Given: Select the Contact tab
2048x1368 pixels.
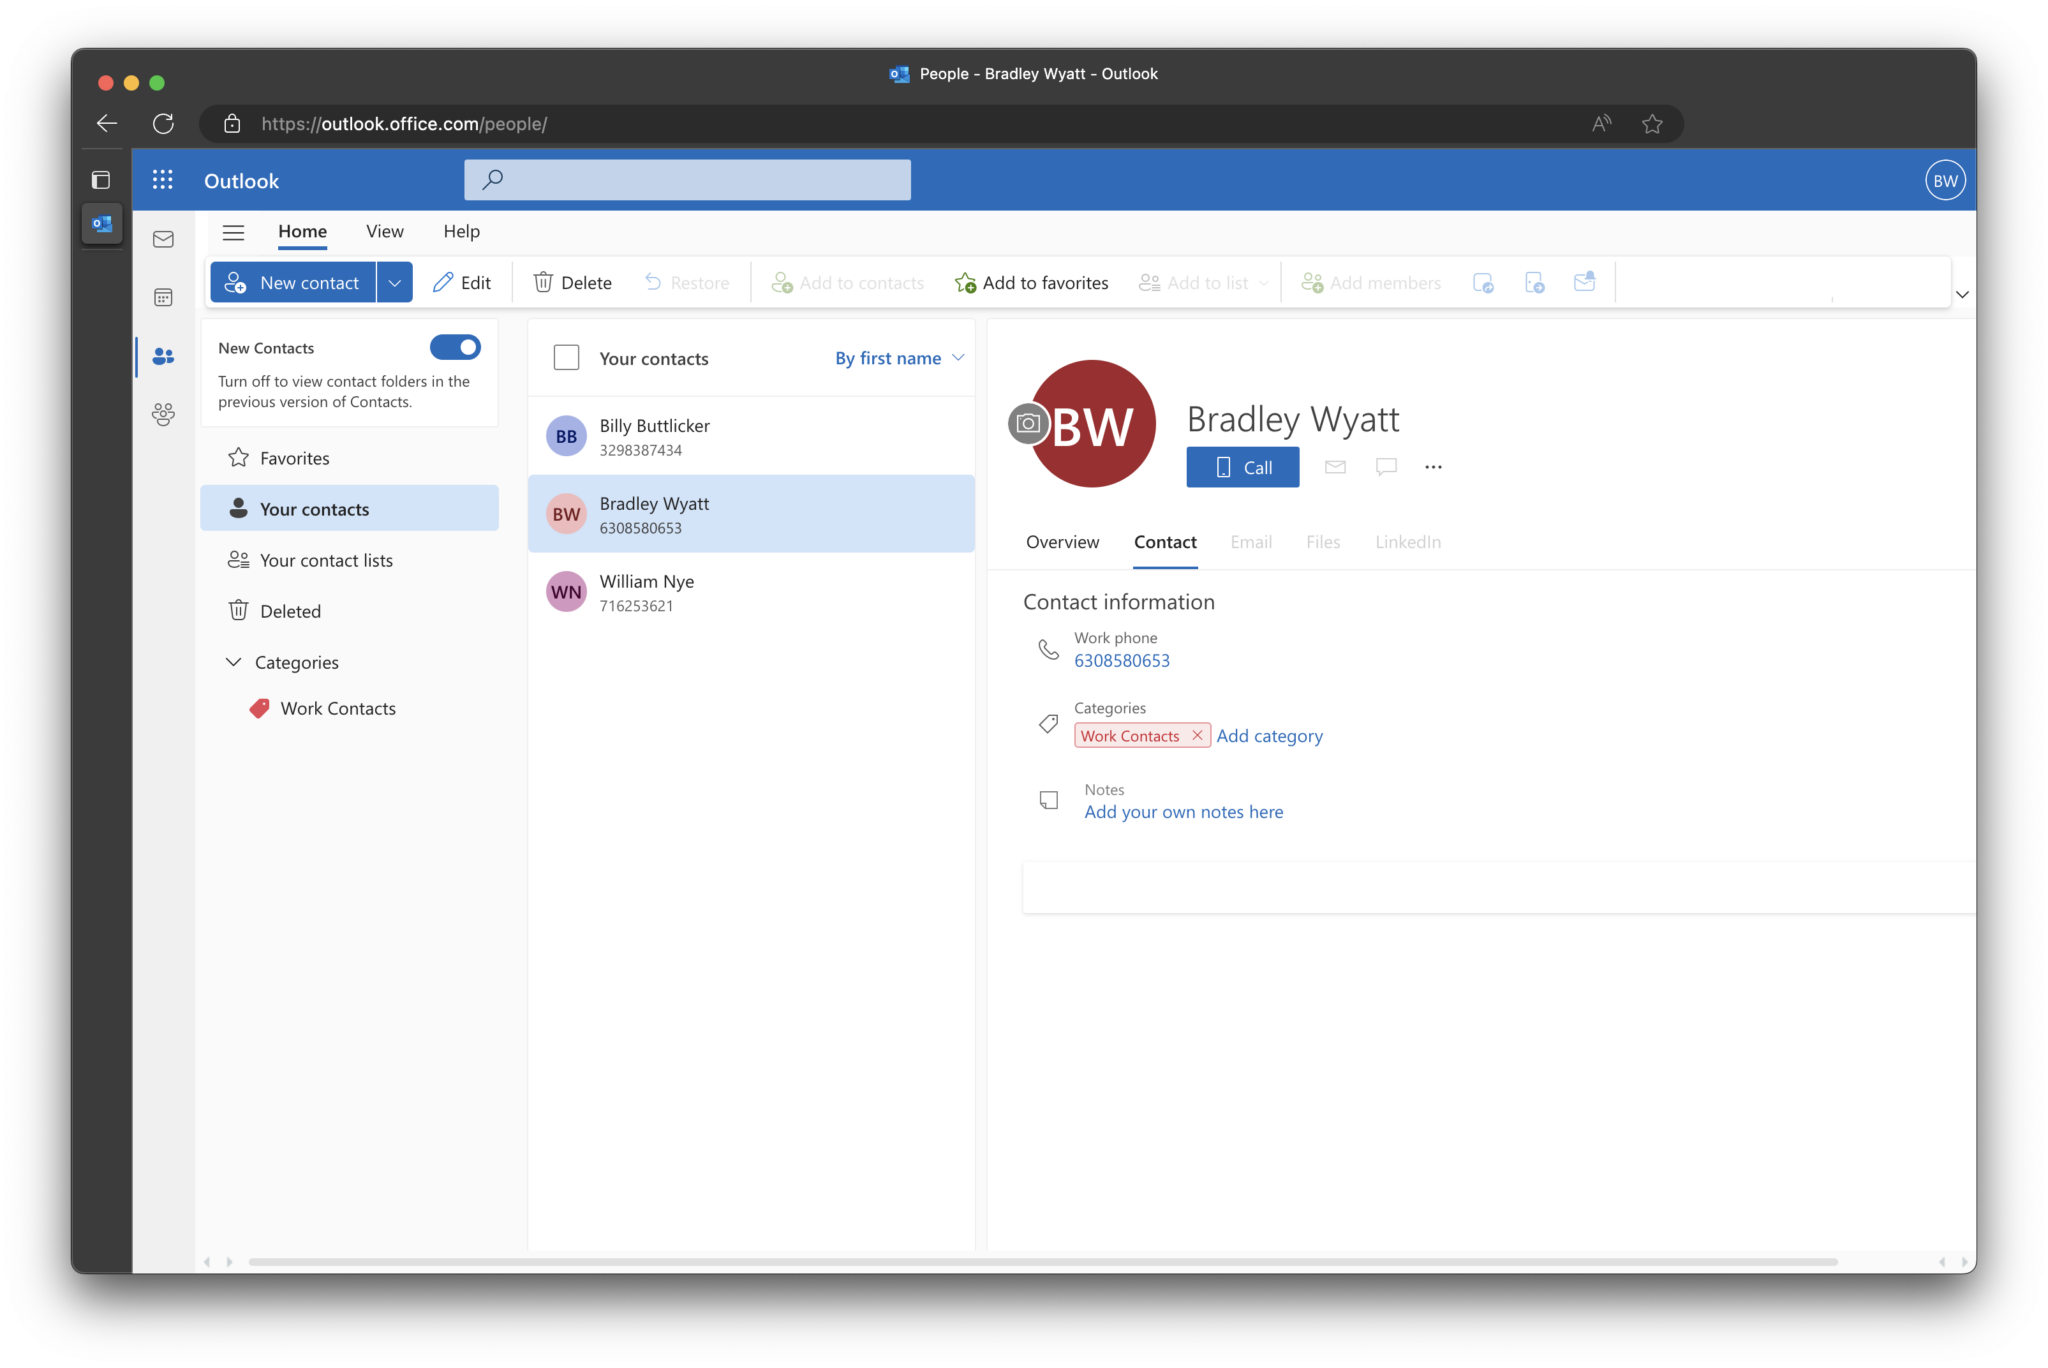Looking at the screenshot, I should (x=1165, y=542).
